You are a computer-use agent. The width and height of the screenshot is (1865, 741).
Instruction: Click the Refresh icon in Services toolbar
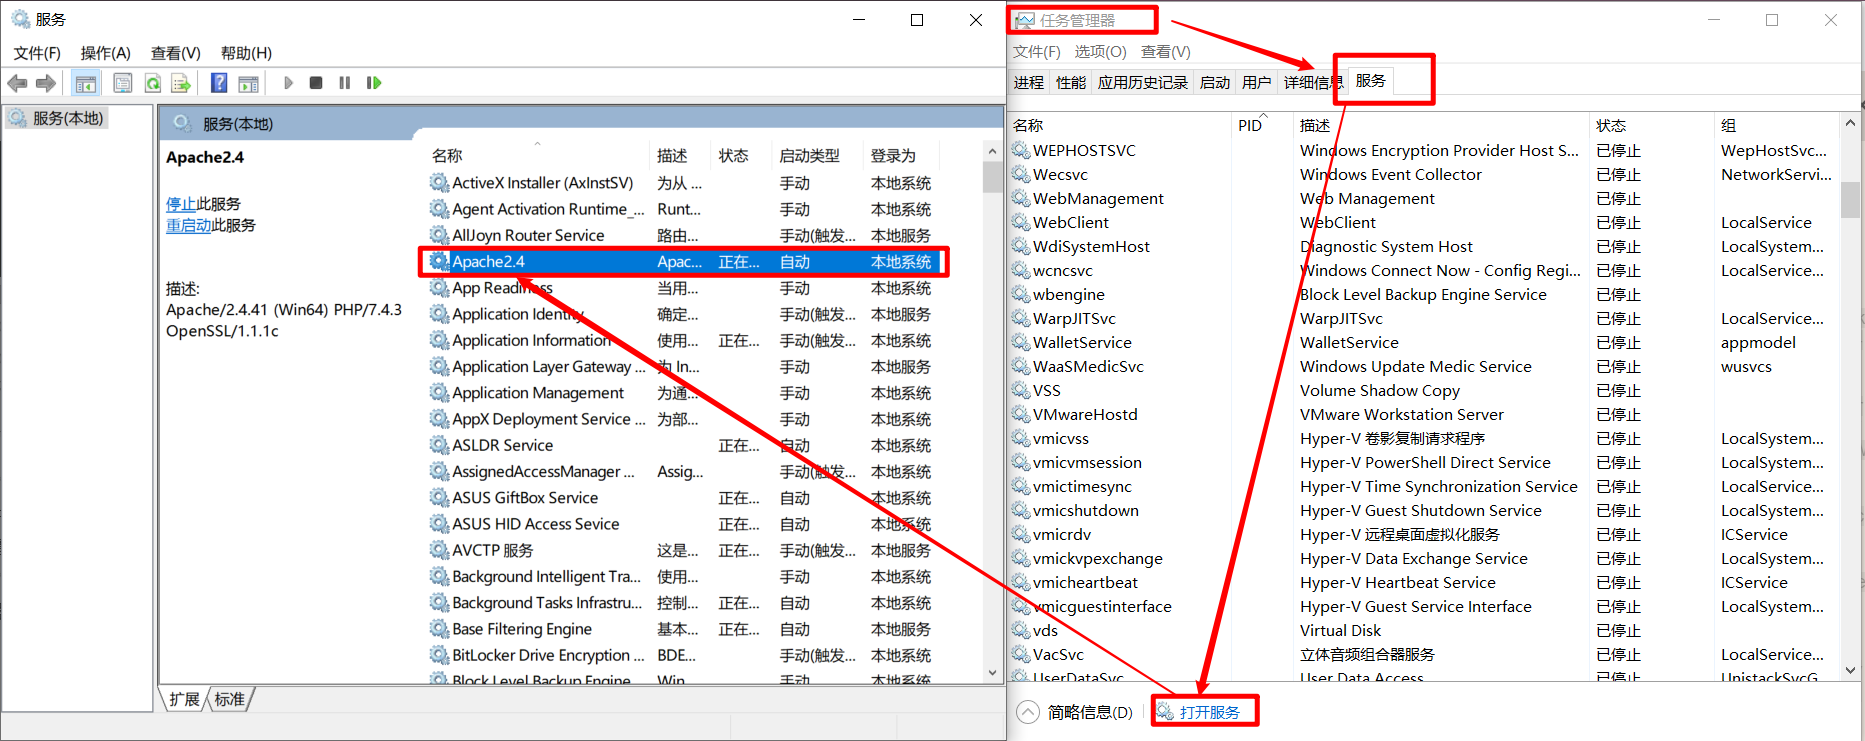pos(153,83)
